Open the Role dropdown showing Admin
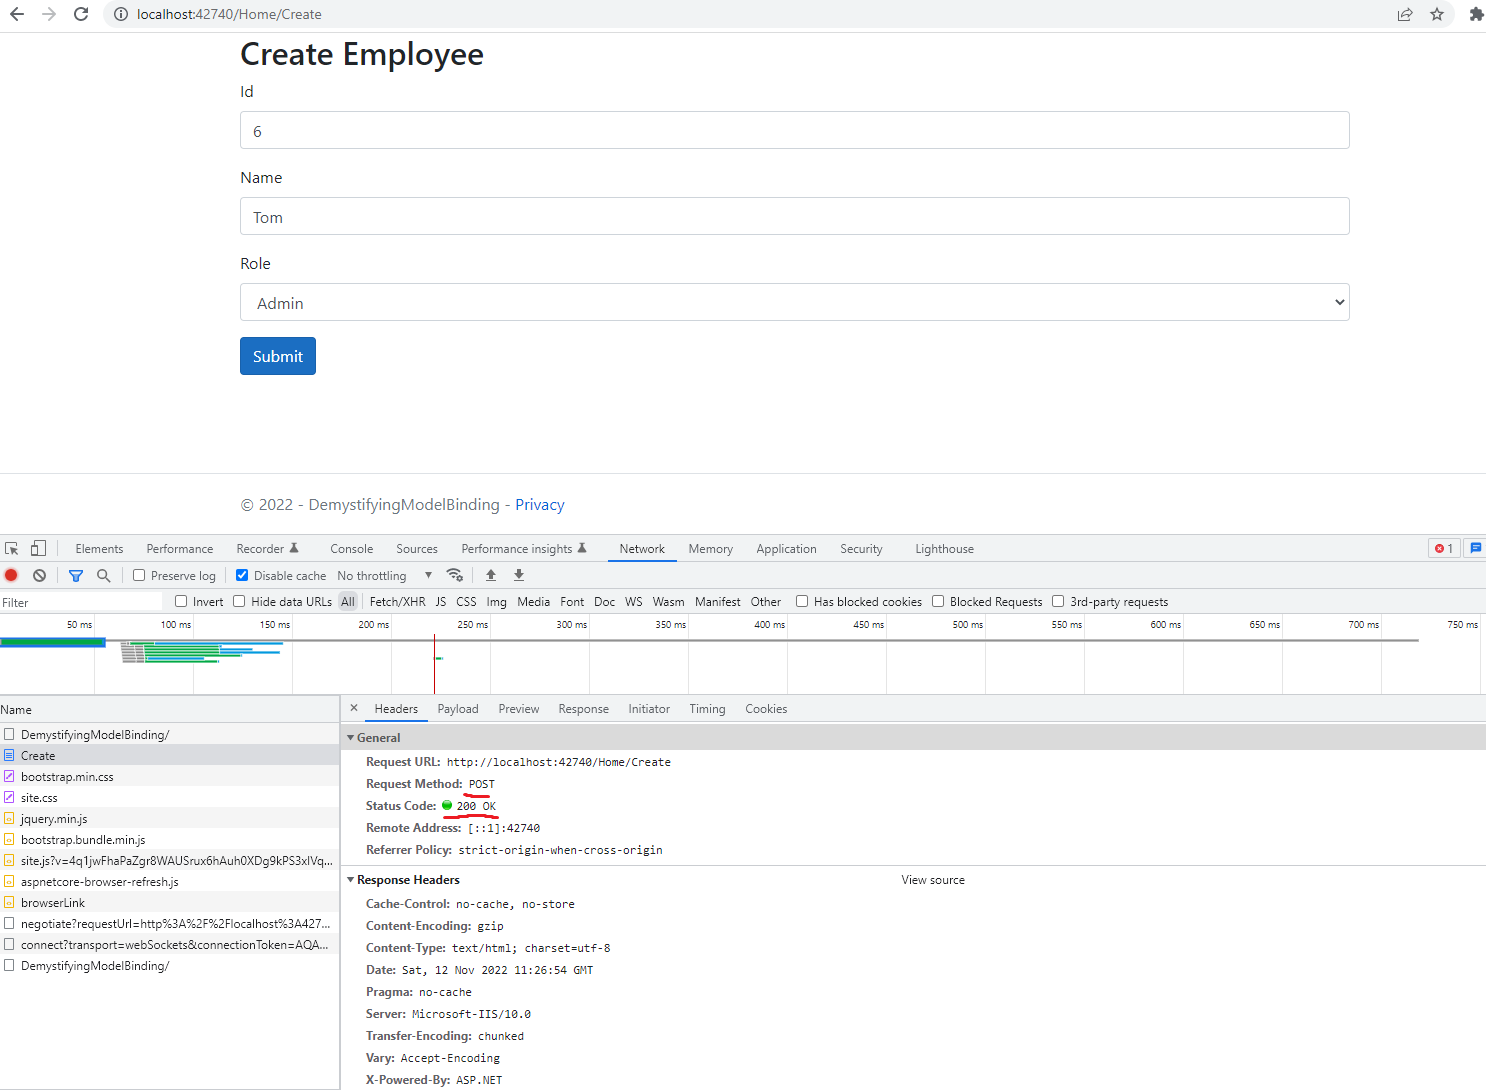 [795, 302]
